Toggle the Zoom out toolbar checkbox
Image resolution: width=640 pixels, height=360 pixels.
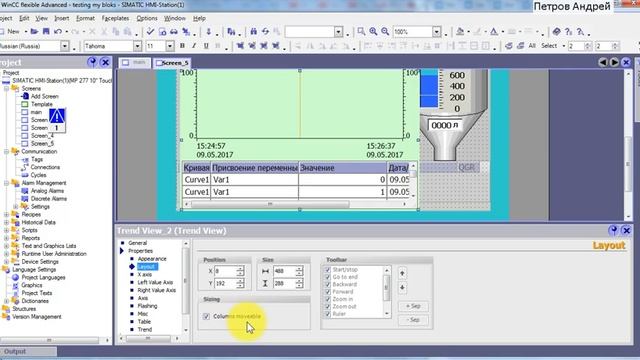tap(327, 307)
